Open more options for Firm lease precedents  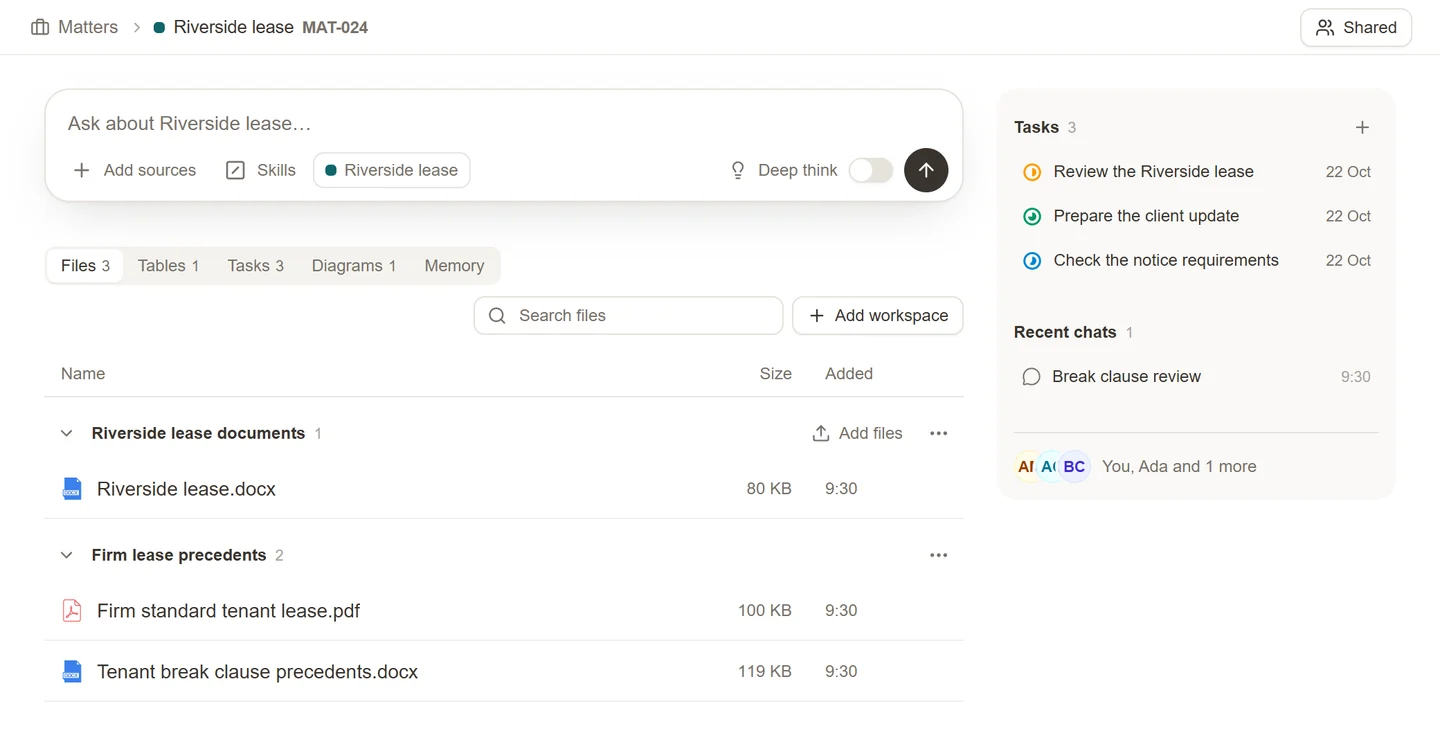click(938, 555)
